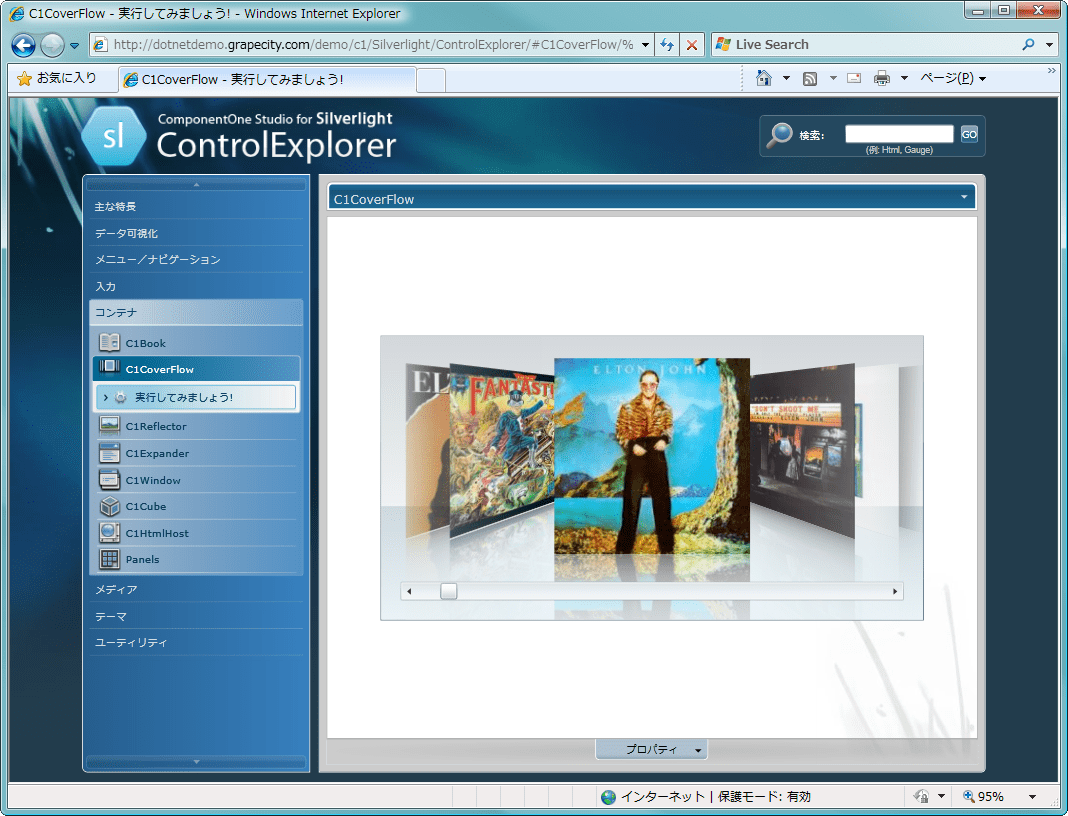Open the C1CoverFlow header dropdown

click(963, 197)
